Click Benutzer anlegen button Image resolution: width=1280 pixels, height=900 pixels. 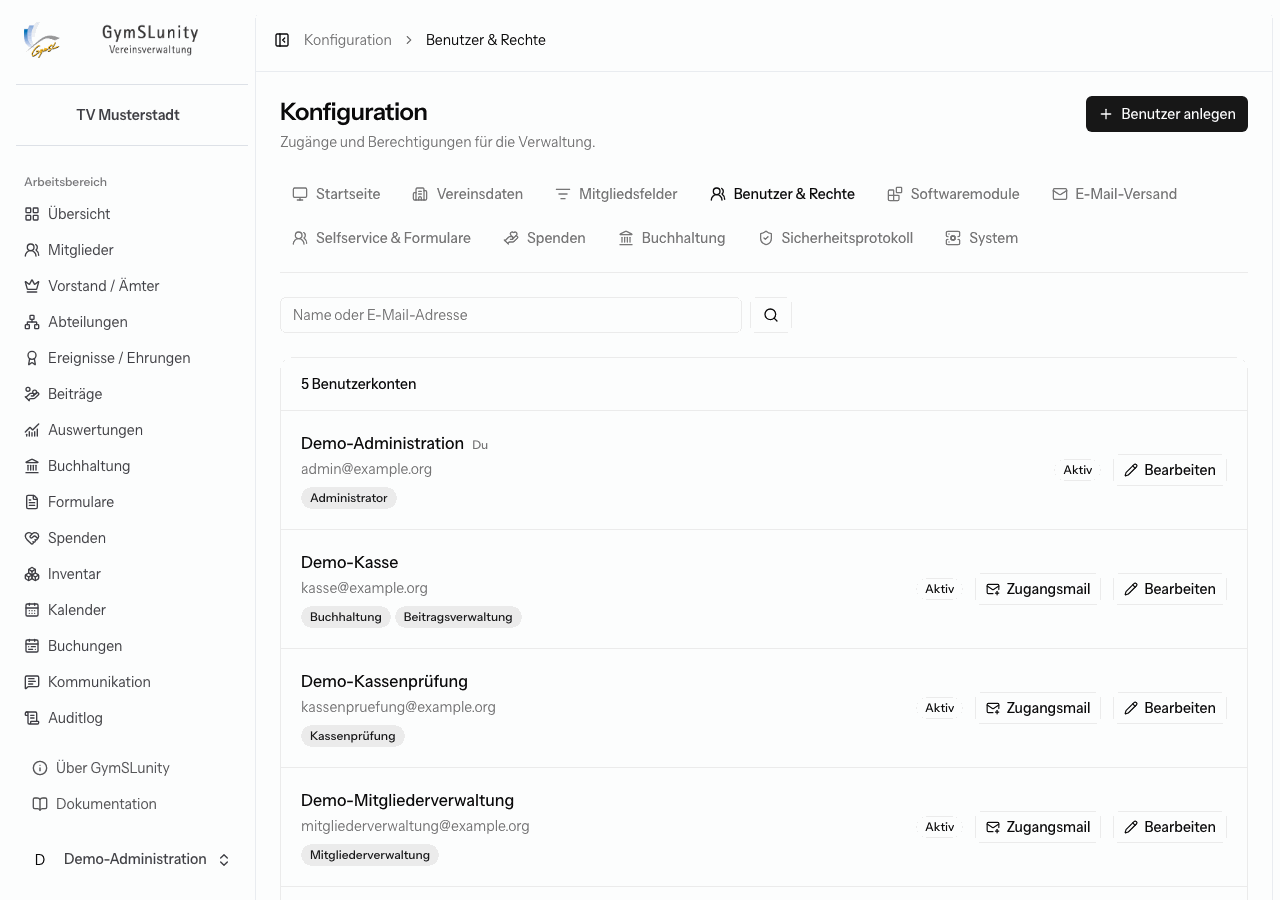pyautogui.click(x=1167, y=114)
